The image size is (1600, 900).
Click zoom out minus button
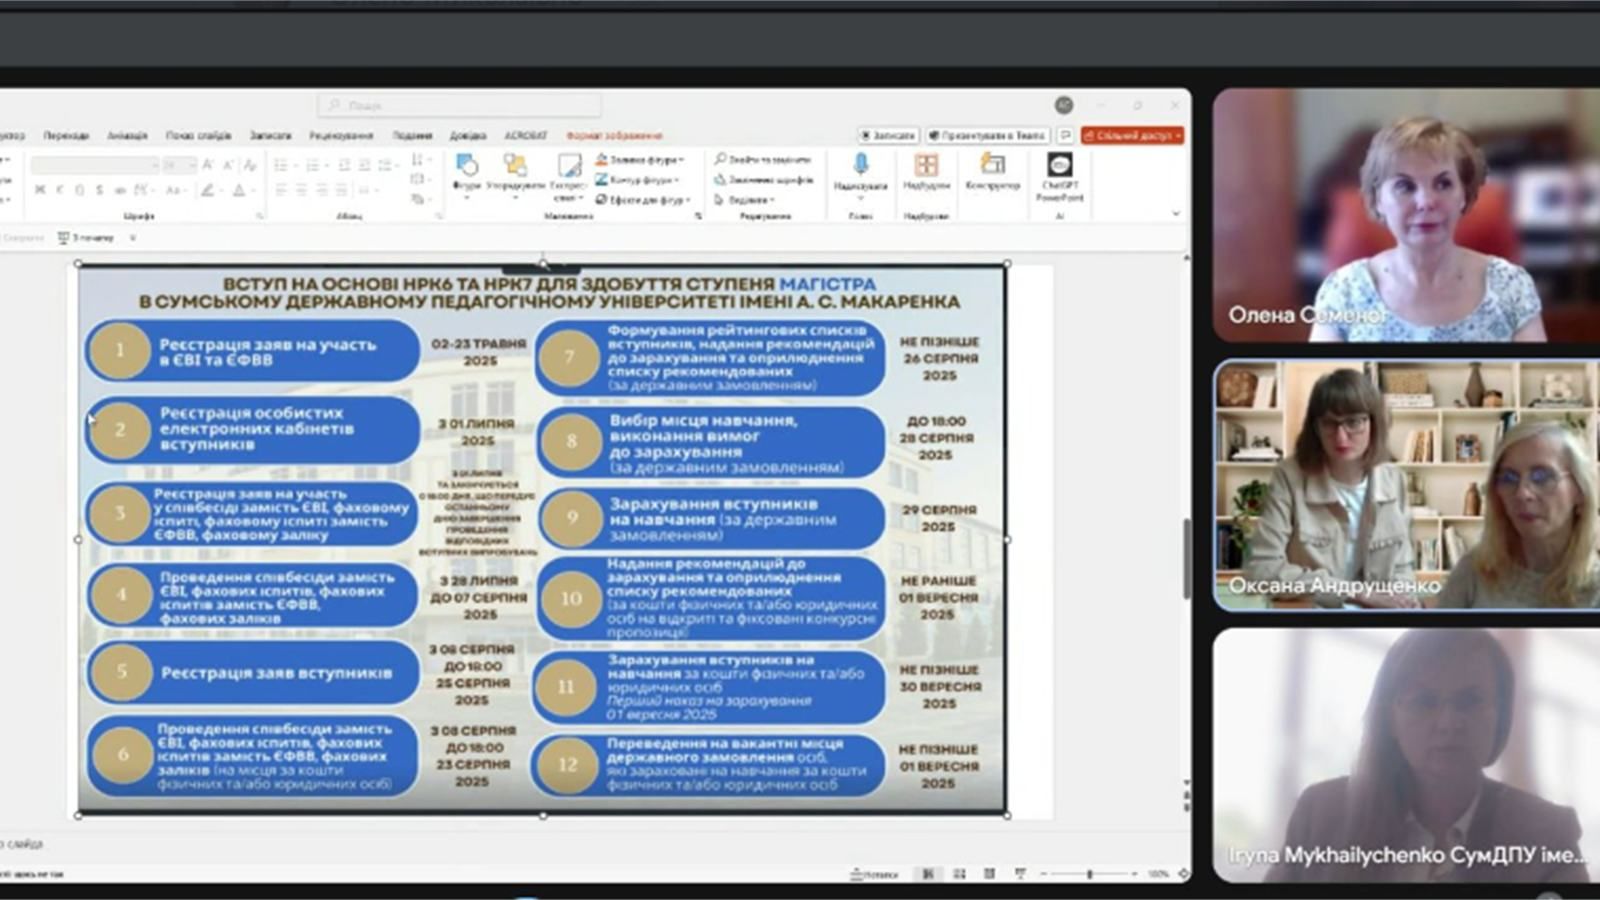pos(1044,874)
